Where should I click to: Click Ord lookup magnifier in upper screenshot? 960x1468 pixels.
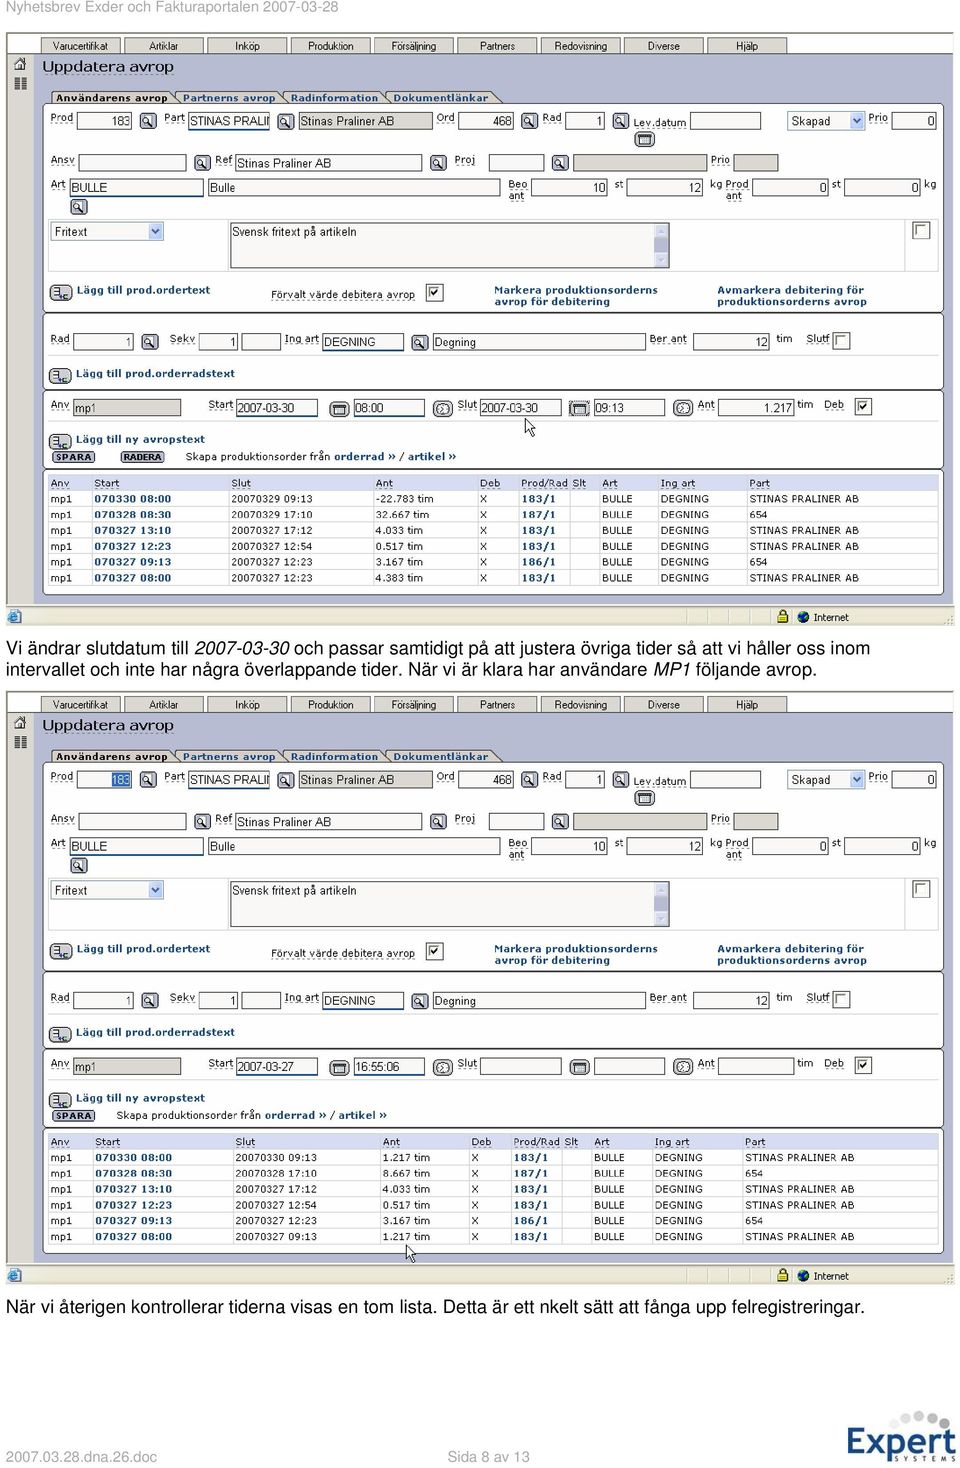[530, 121]
